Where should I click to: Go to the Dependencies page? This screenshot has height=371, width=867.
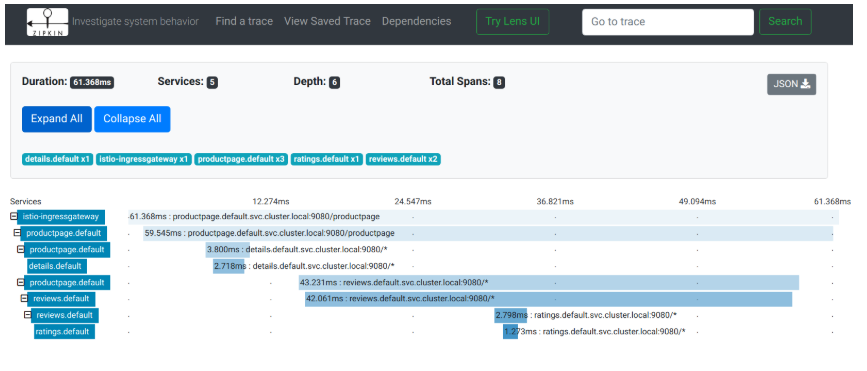416,22
